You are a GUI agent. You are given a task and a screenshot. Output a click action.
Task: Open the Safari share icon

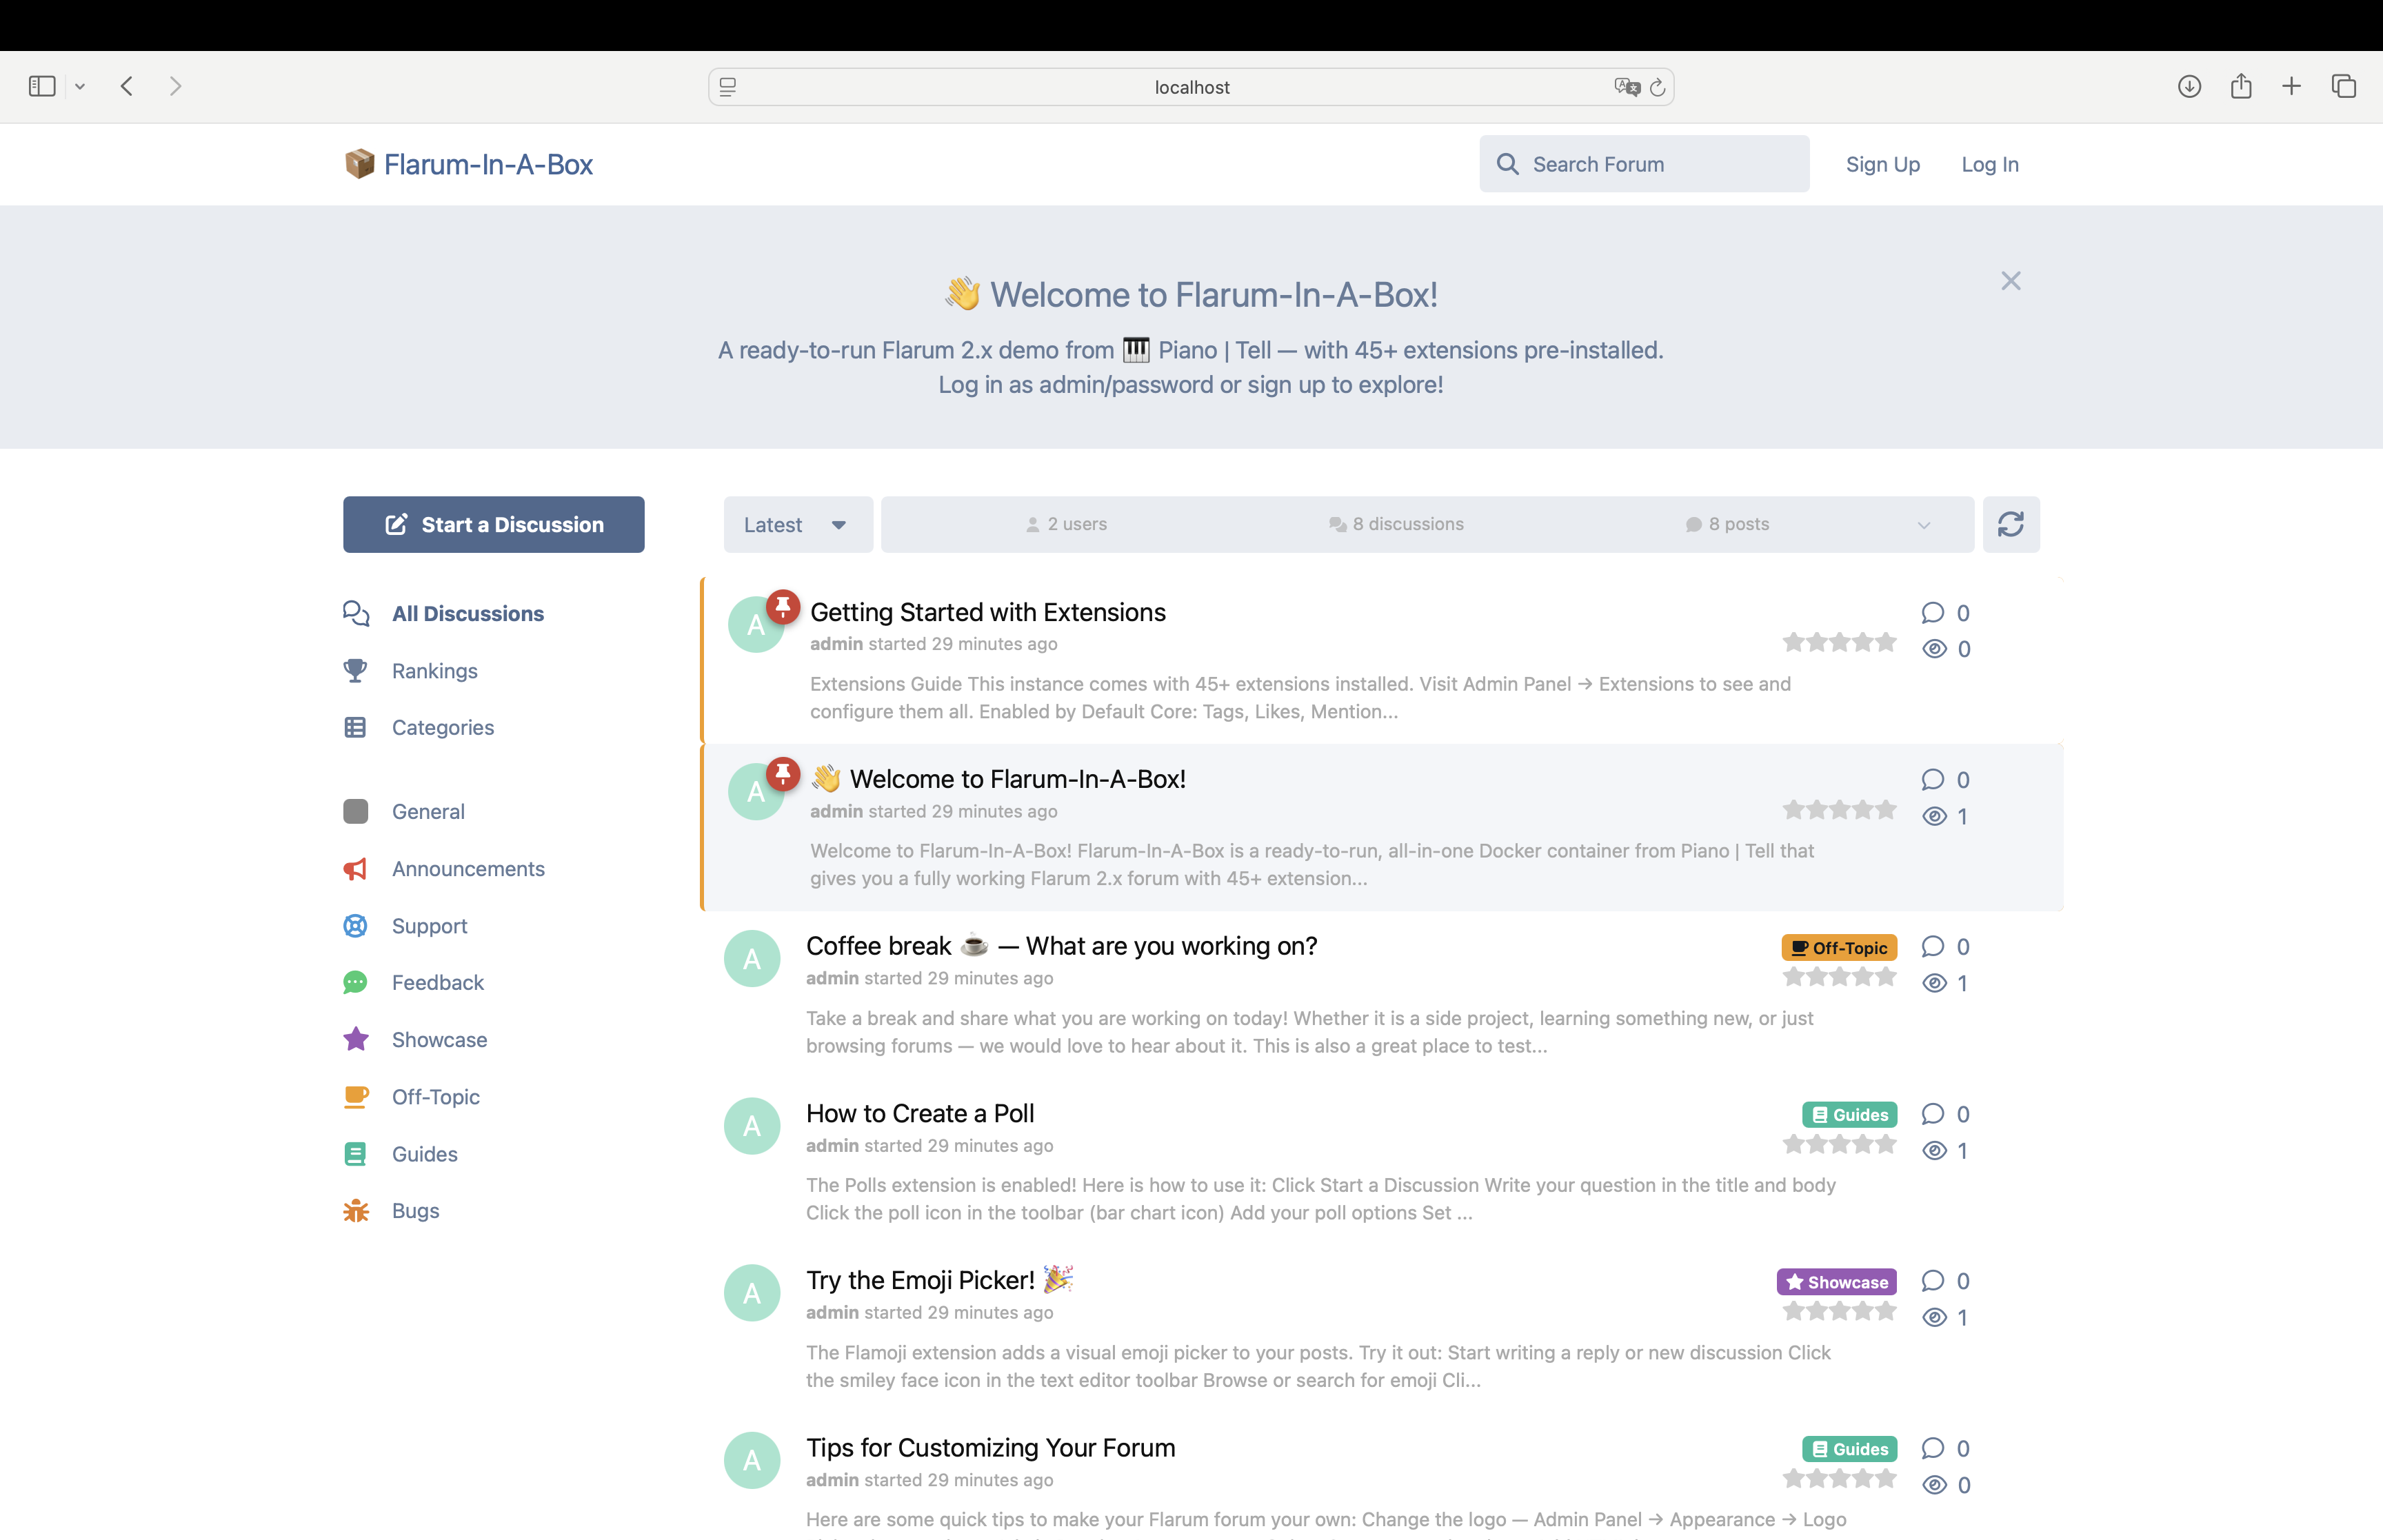[x=2241, y=86]
